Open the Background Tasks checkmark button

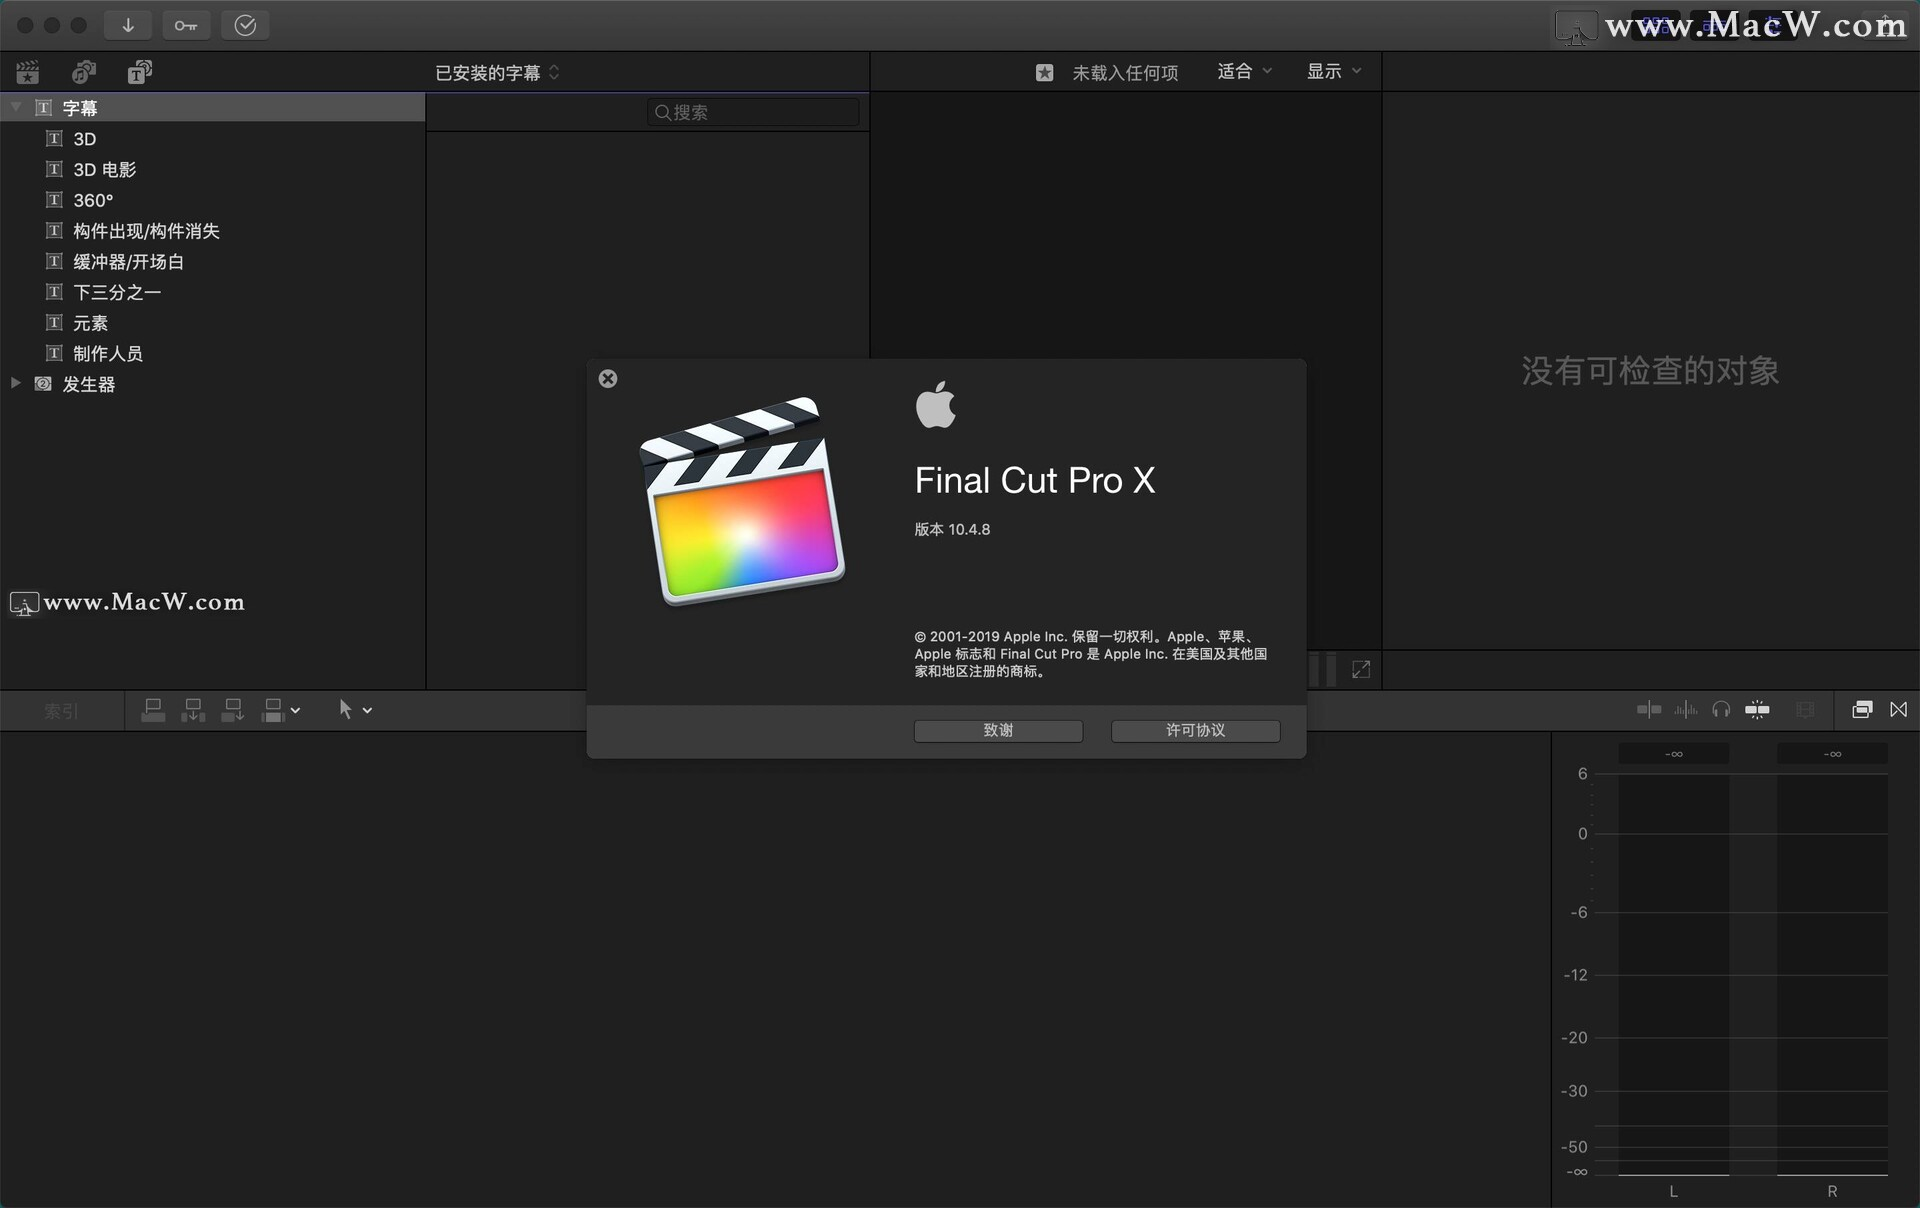(x=245, y=25)
